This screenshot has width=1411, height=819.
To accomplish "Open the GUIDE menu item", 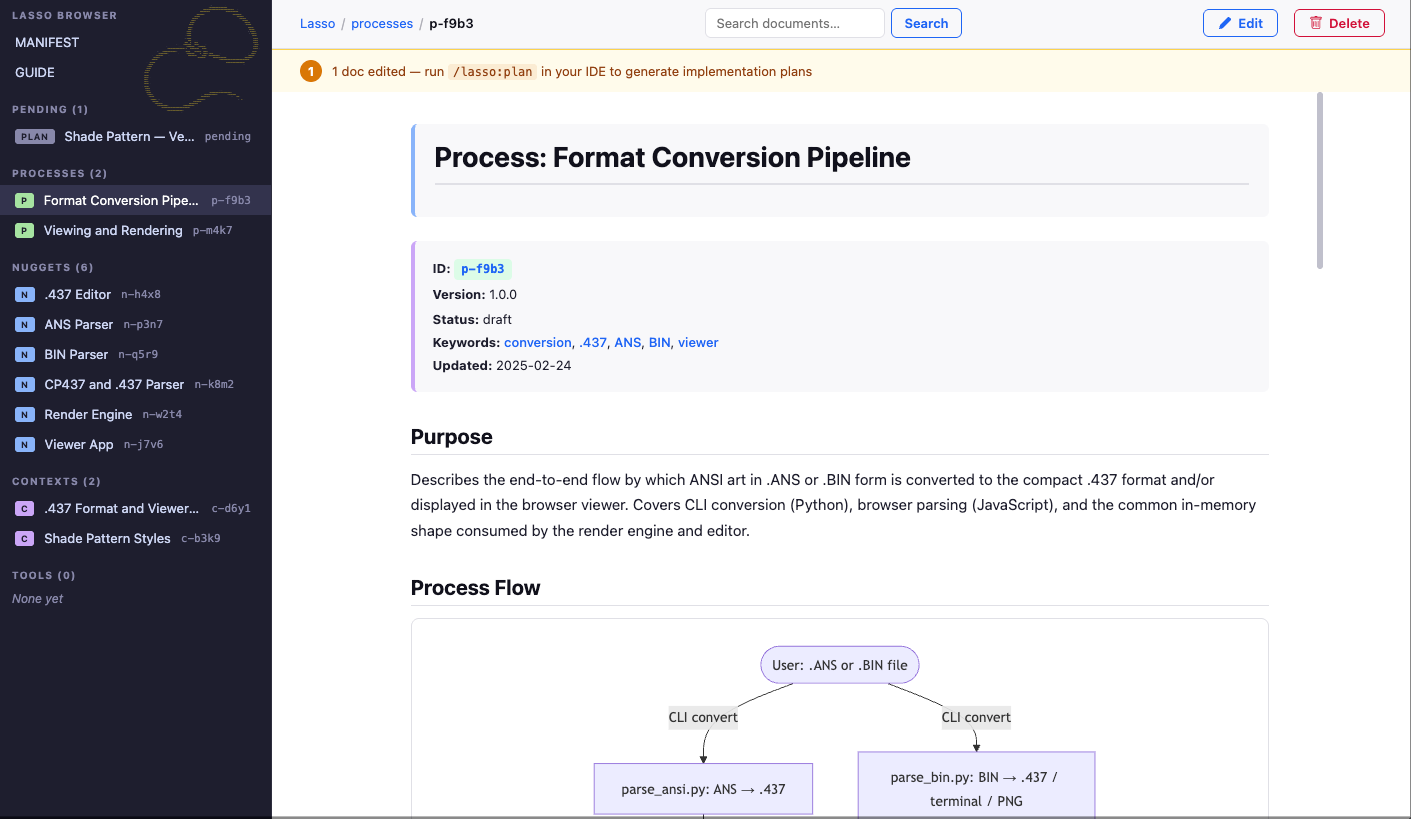I will (x=35, y=73).
